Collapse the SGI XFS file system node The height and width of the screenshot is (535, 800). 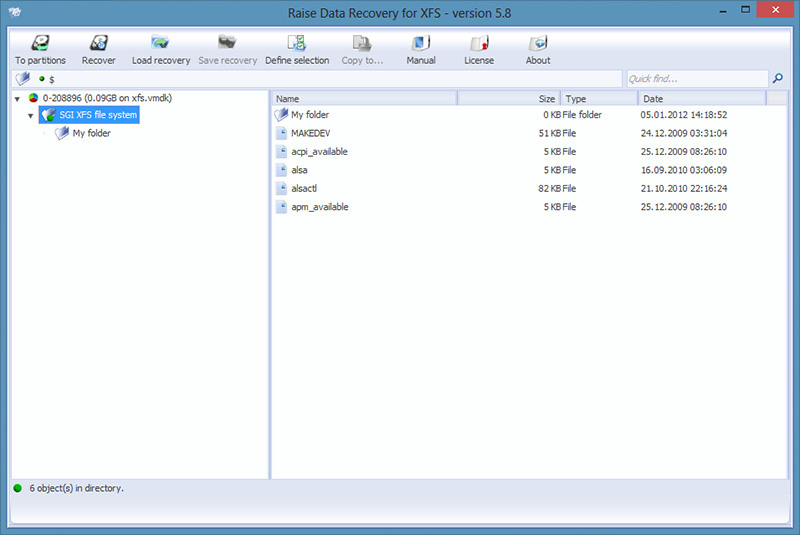[31, 116]
